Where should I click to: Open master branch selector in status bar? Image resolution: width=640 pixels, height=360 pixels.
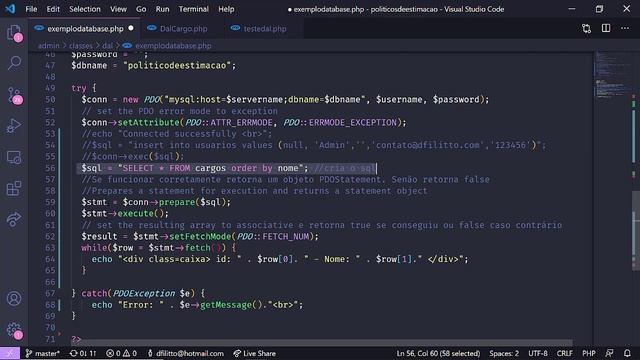click(x=43, y=353)
